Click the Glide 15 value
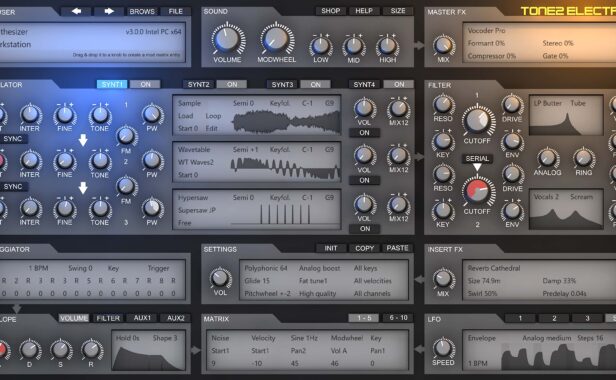The image size is (616, 380). pos(257,281)
